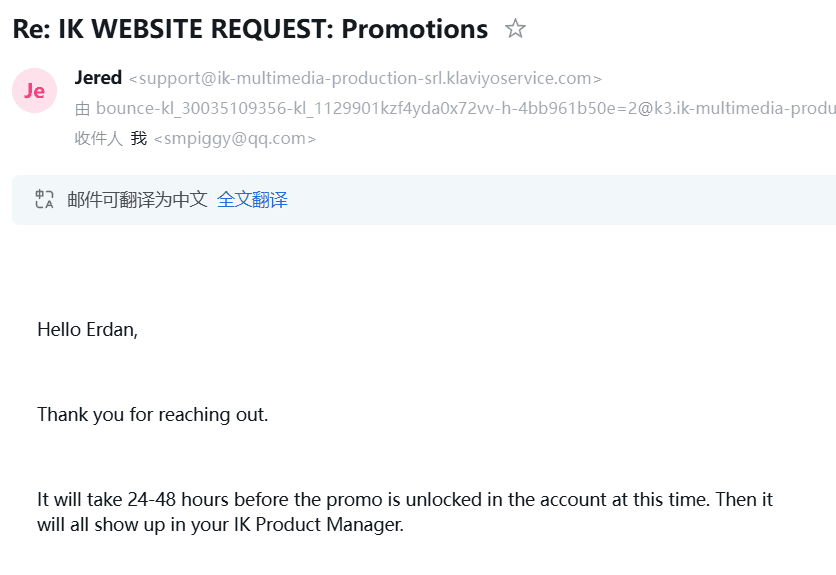Image resolution: width=836 pixels, height=575 pixels.
Task: Click the Hello Erdan greeting line
Action: coord(87,330)
